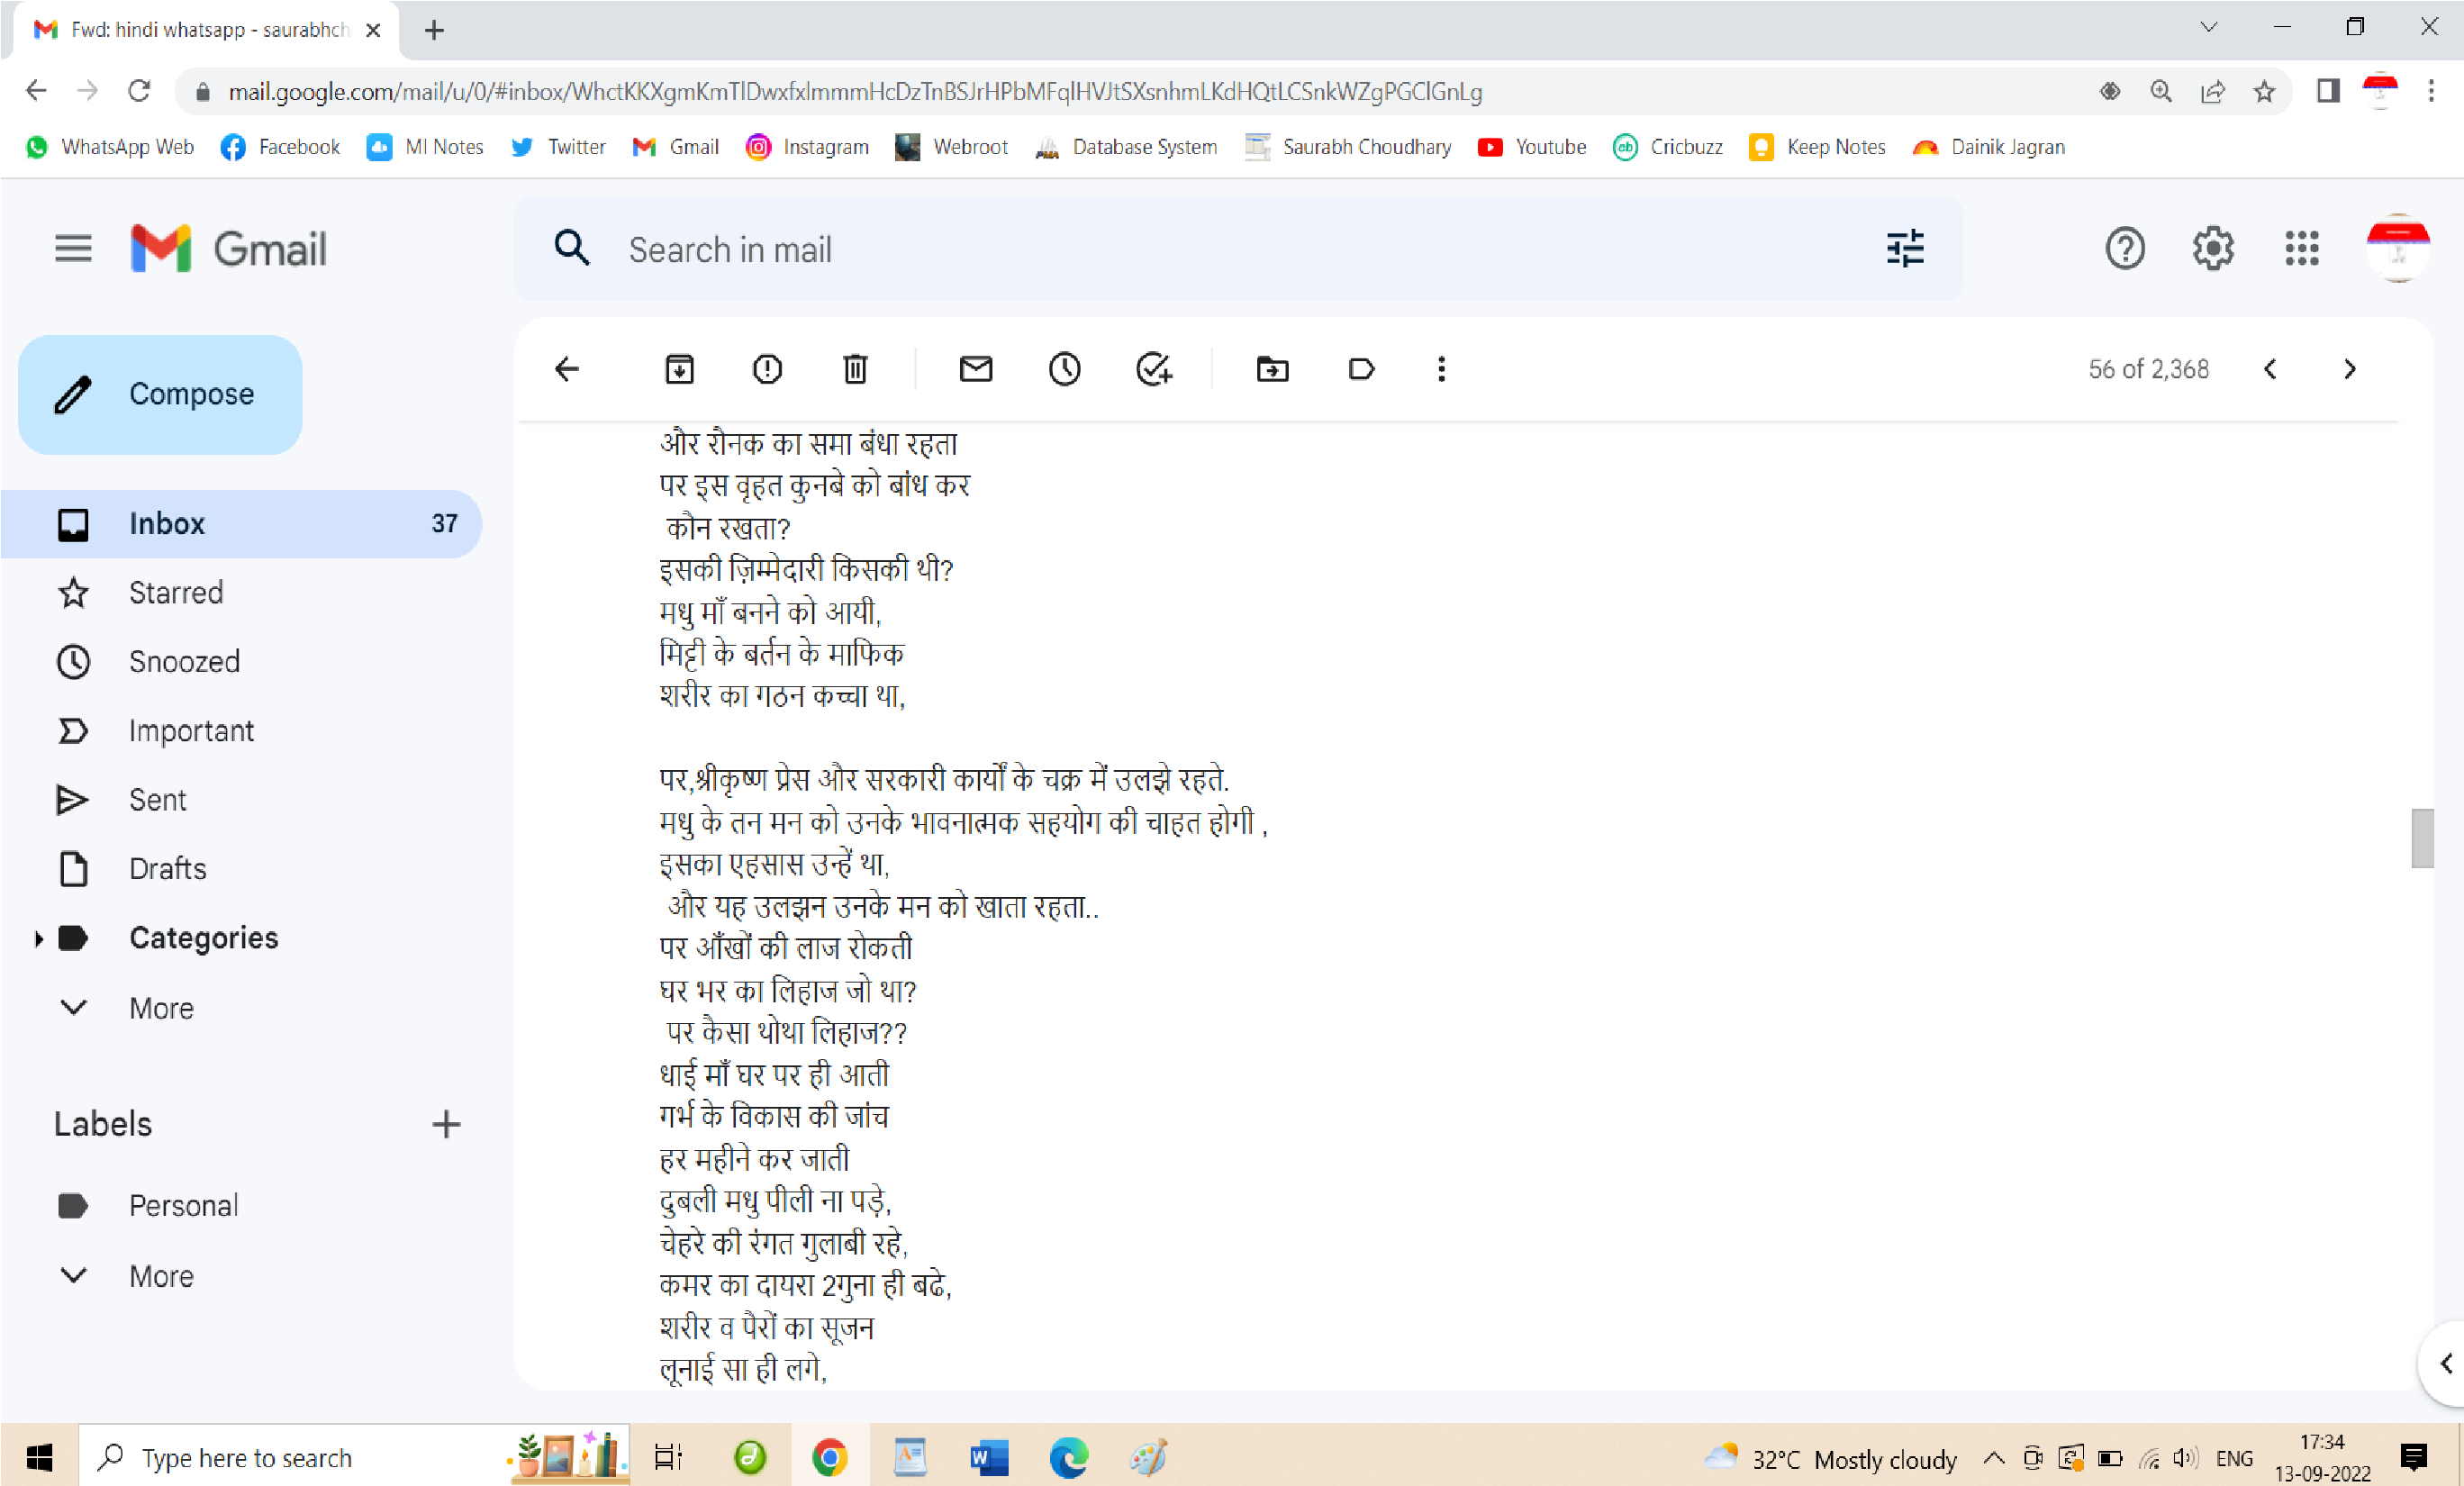Screen dimensions: 2464x1486
Task: Click the email page vertical scrollbar thumb
Action: pyautogui.click(x=2422, y=838)
